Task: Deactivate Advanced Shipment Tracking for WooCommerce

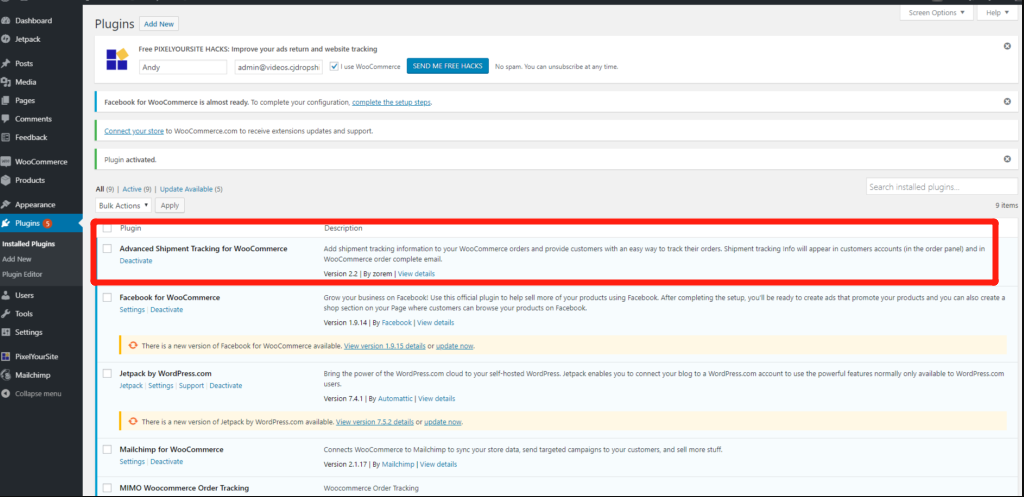Action: click(136, 261)
